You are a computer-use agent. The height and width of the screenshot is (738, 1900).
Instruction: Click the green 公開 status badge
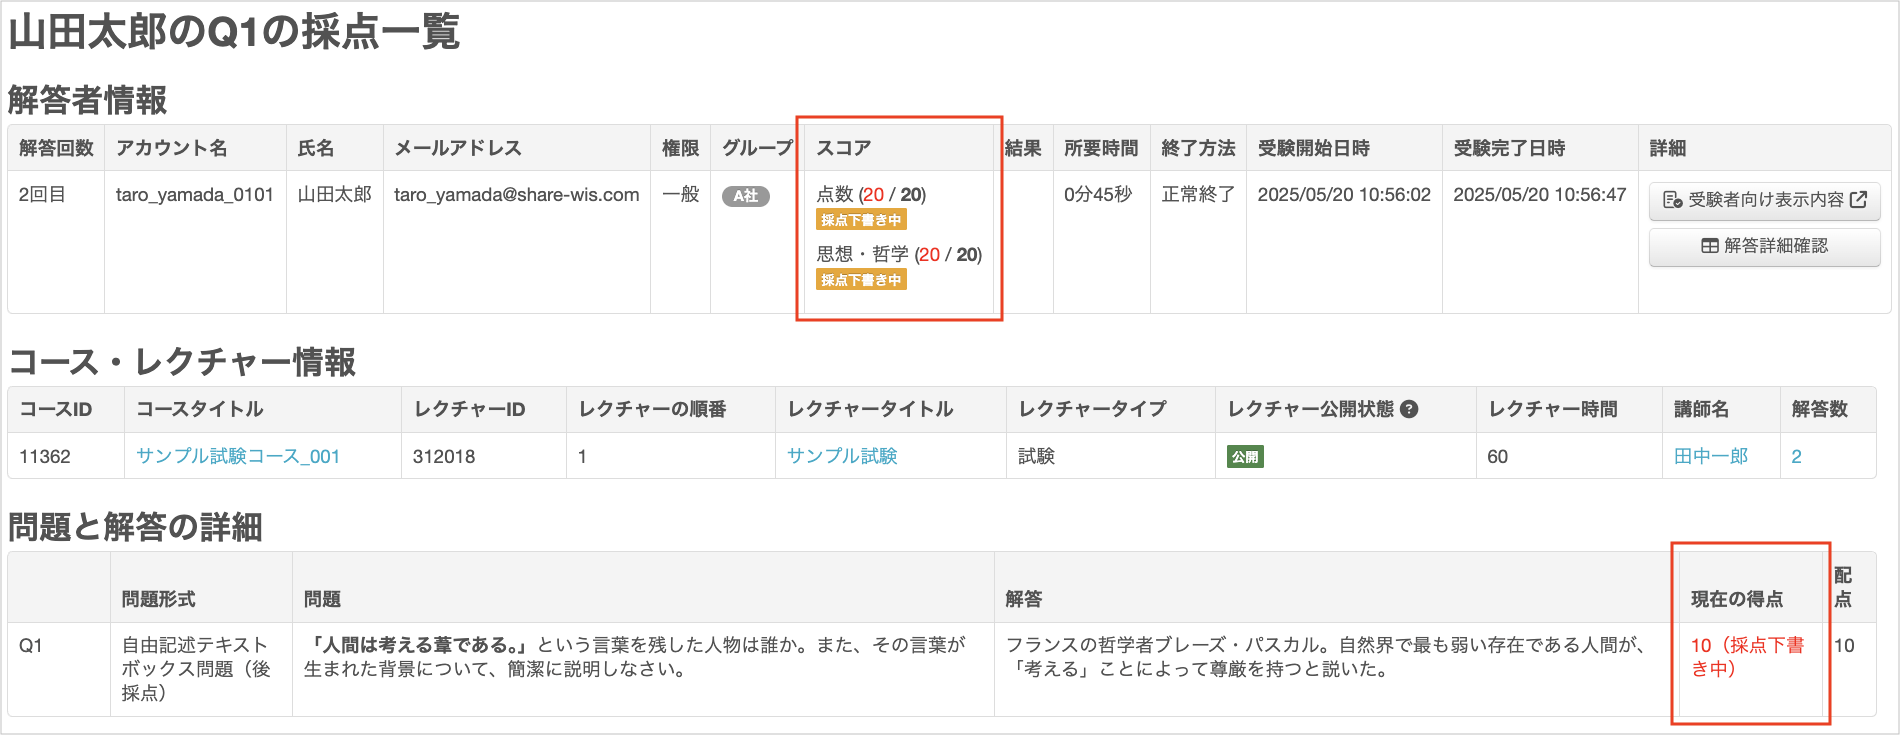pos(1245,457)
